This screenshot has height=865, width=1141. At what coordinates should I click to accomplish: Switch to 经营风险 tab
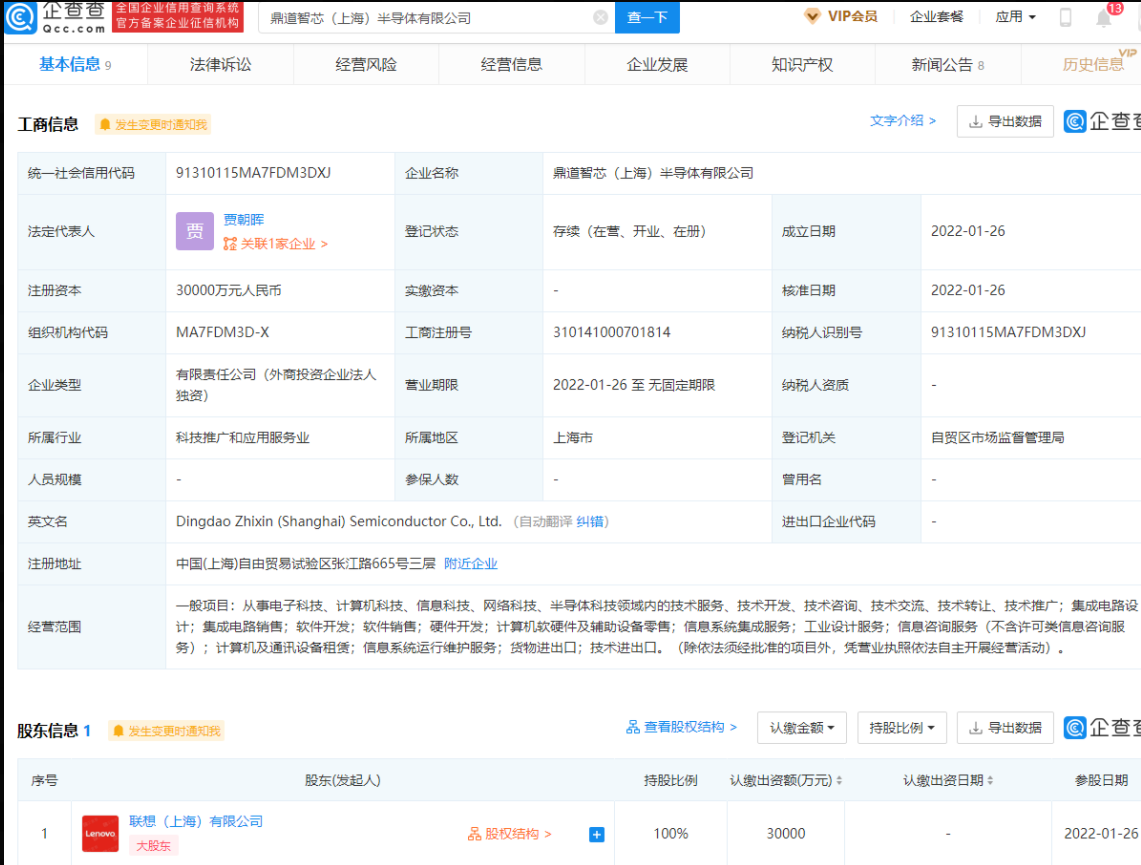coord(366,65)
